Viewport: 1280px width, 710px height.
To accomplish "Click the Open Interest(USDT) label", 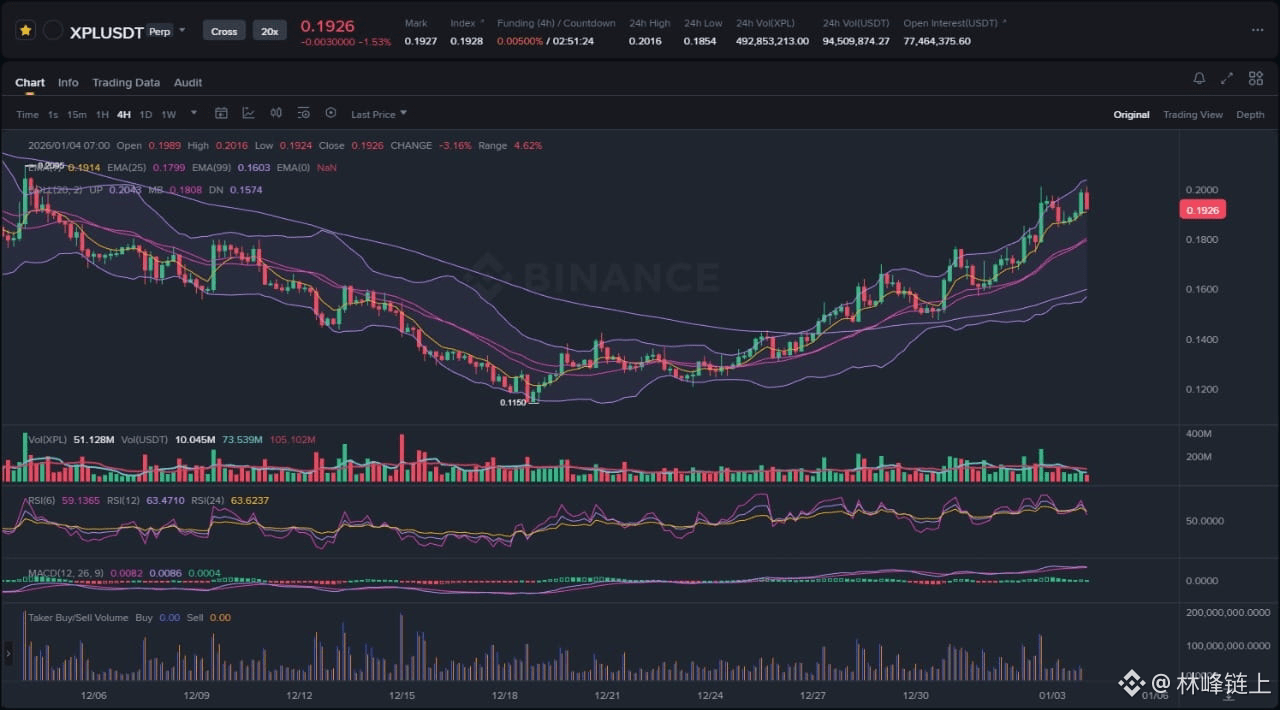I will [x=951, y=23].
